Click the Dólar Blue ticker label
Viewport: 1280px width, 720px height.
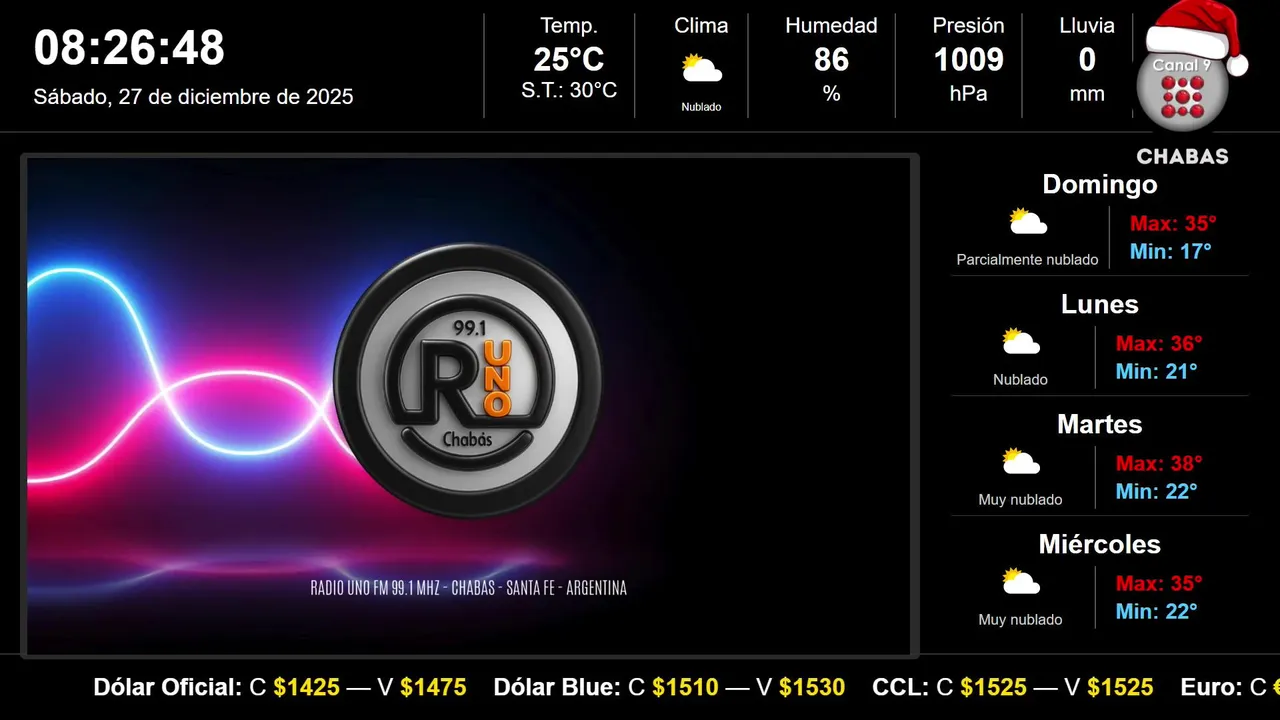click(557, 687)
